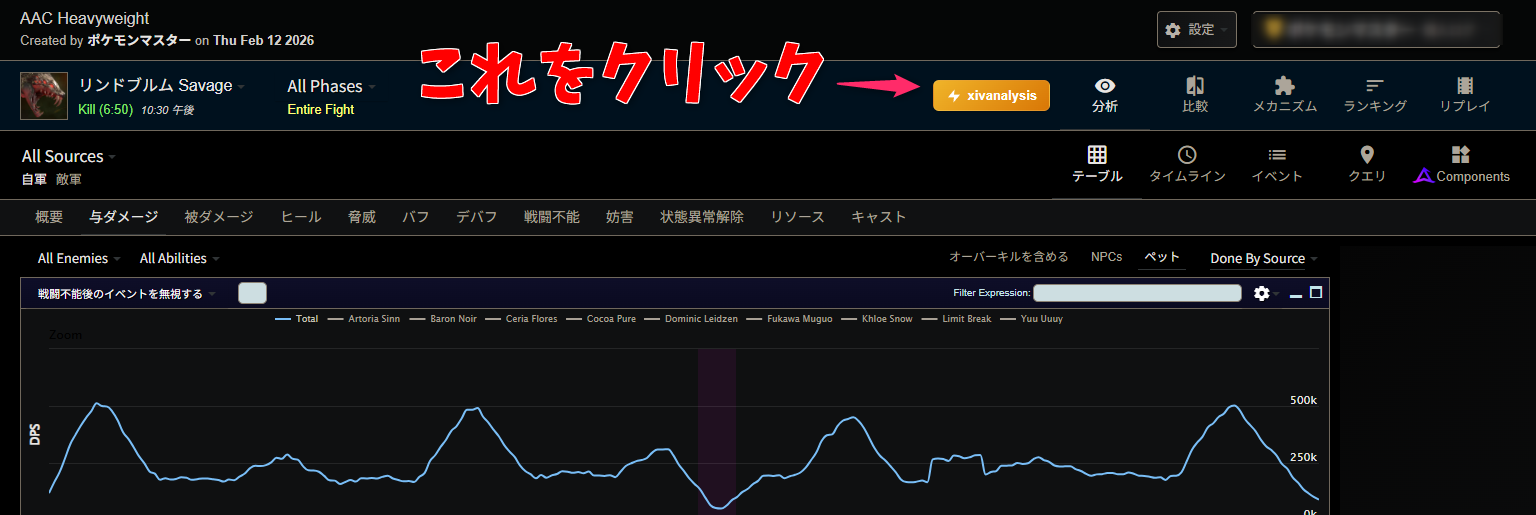
Task: Open the 比較 compare icon
Action: [1195, 95]
